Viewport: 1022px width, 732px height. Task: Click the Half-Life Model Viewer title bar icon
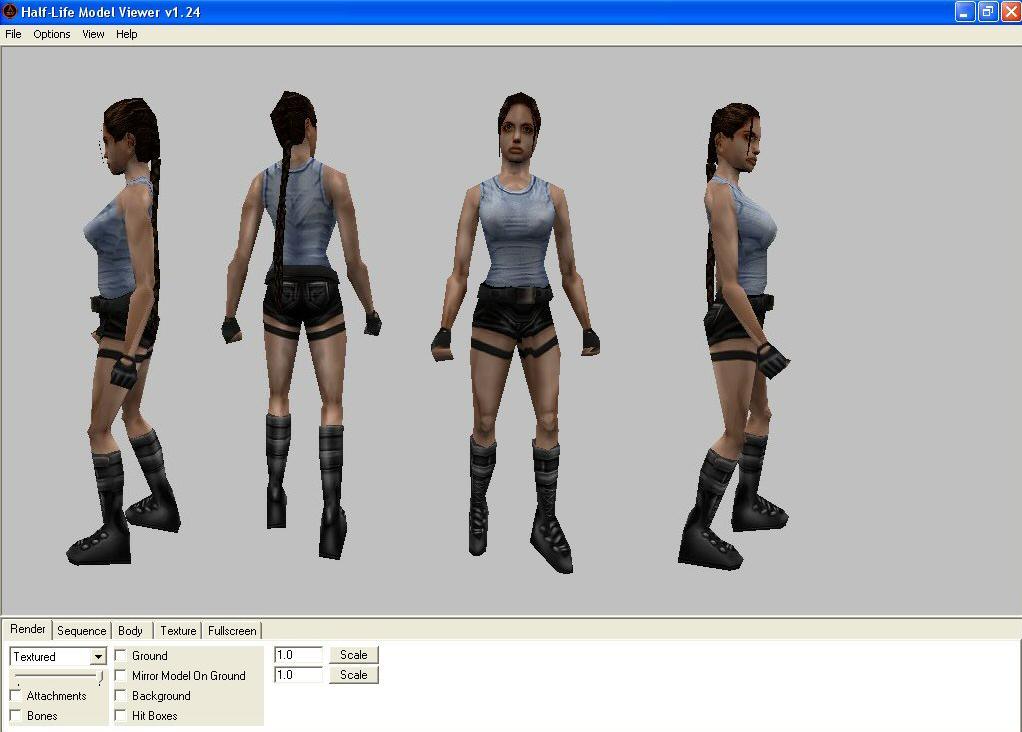10,11
